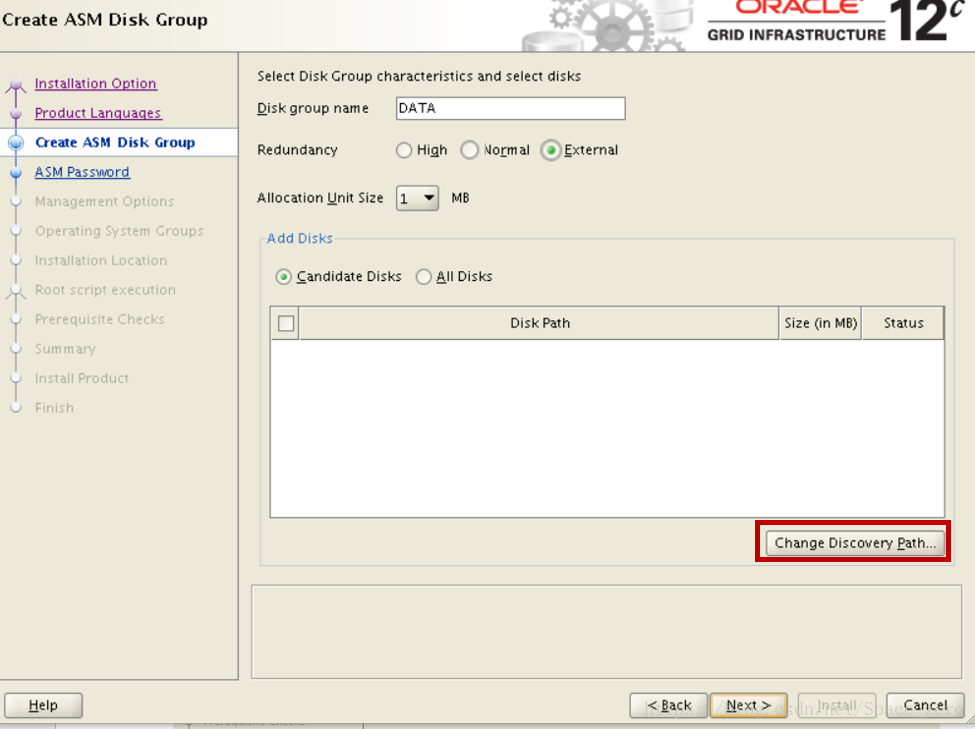Click the Finish step text
Image resolution: width=975 pixels, height=729 pixels.
(54, 408)
